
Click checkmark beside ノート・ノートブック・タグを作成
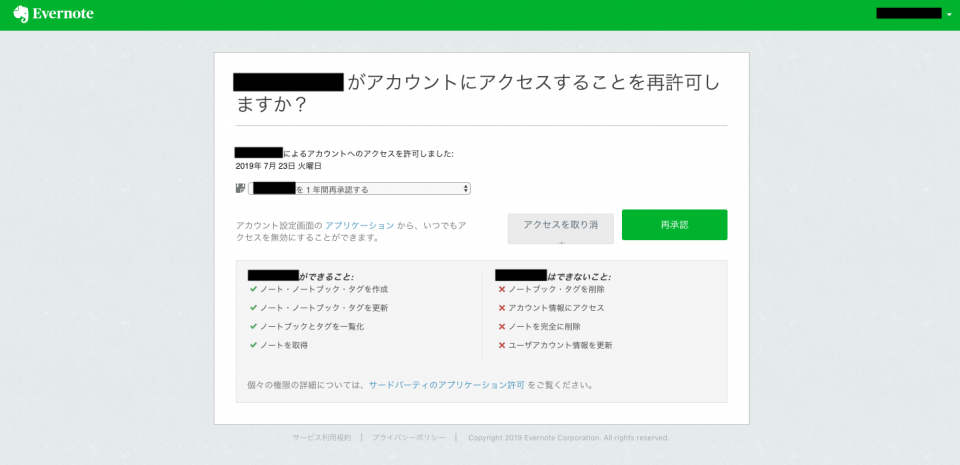253,289
